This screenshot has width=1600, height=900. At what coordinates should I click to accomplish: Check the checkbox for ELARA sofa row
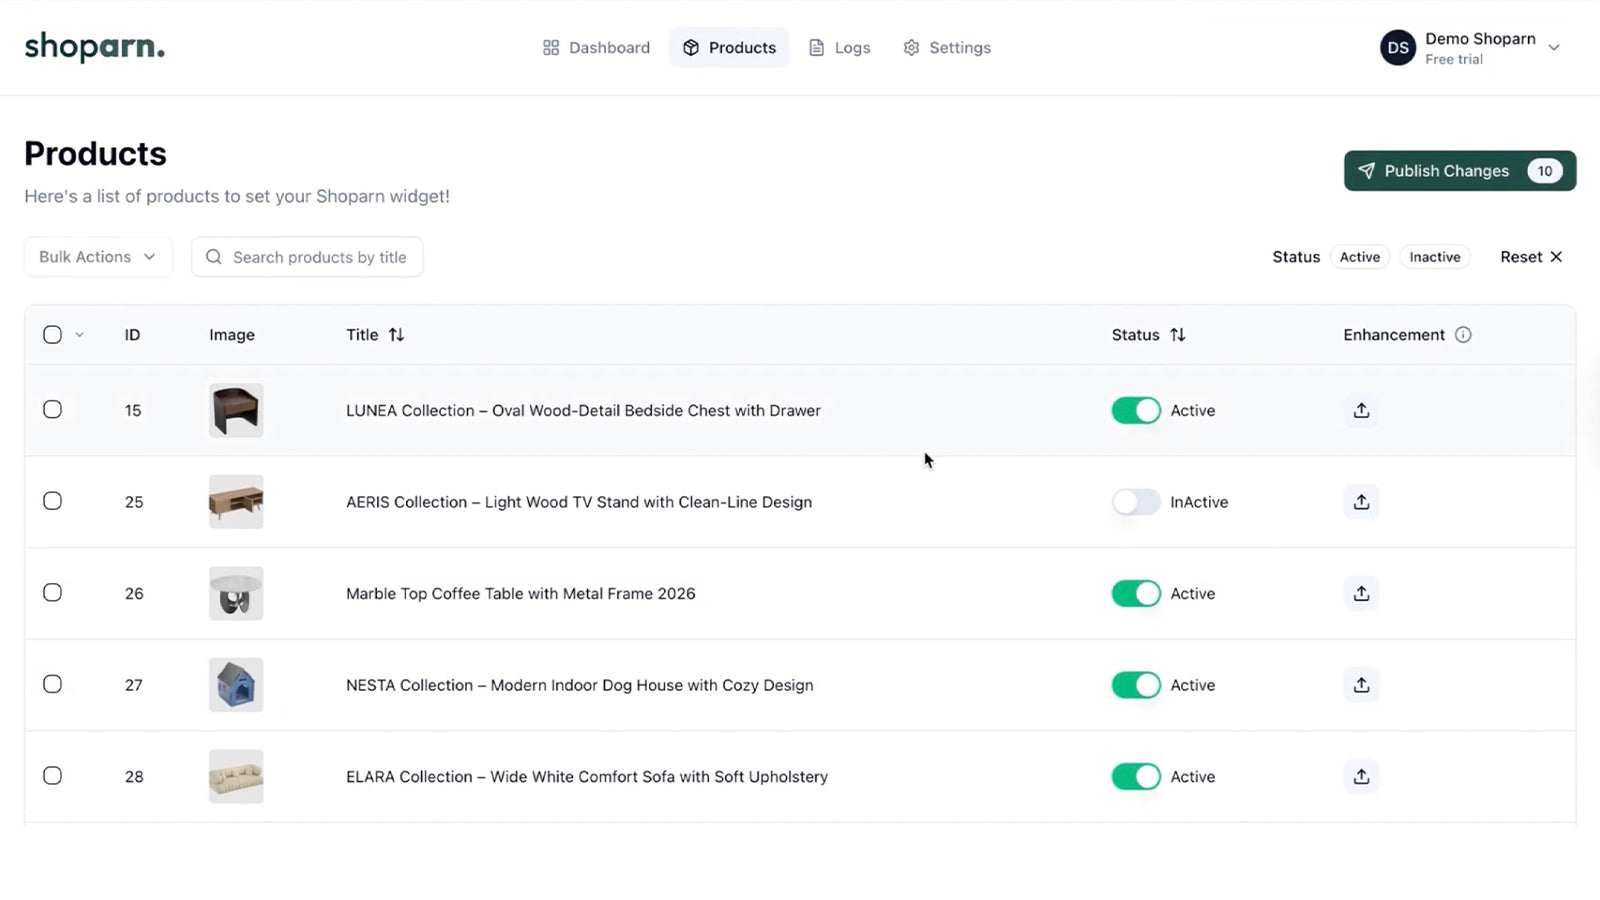(x=52, y=775)
